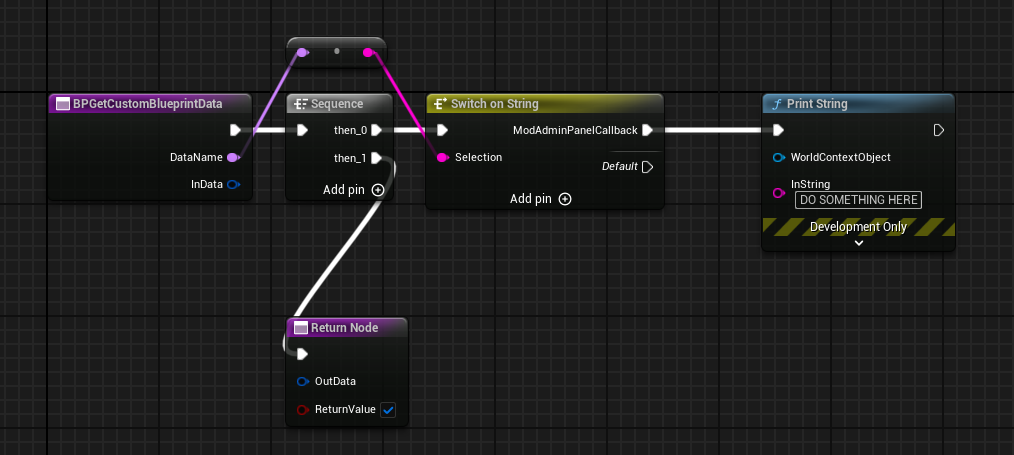Click the Selection input pin
Image resolution: width=1014 pixels, height=455 pixels.
(x=442, y=157)
